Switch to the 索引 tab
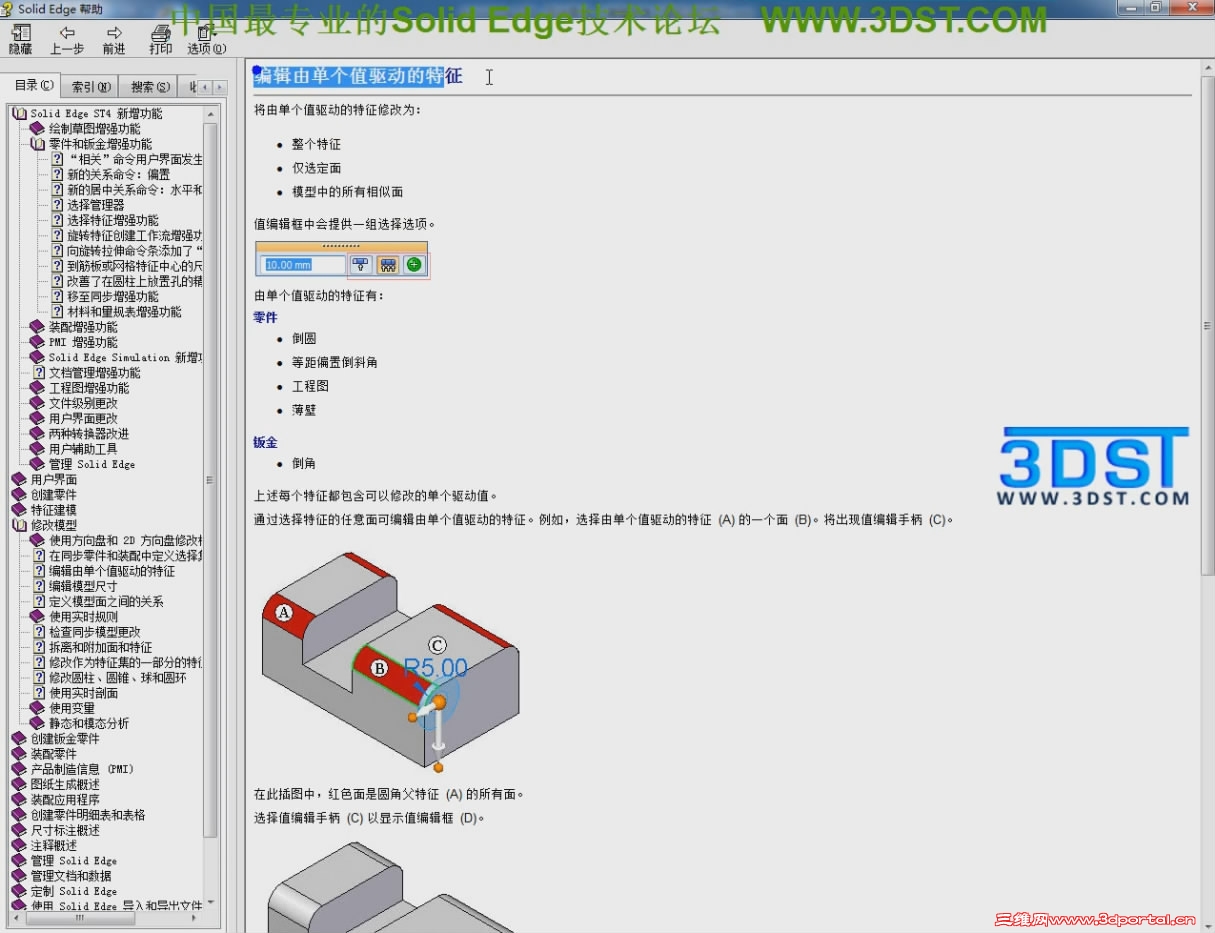The height and width of the screenshot is (933, 1215). click(x=90, y=86)
